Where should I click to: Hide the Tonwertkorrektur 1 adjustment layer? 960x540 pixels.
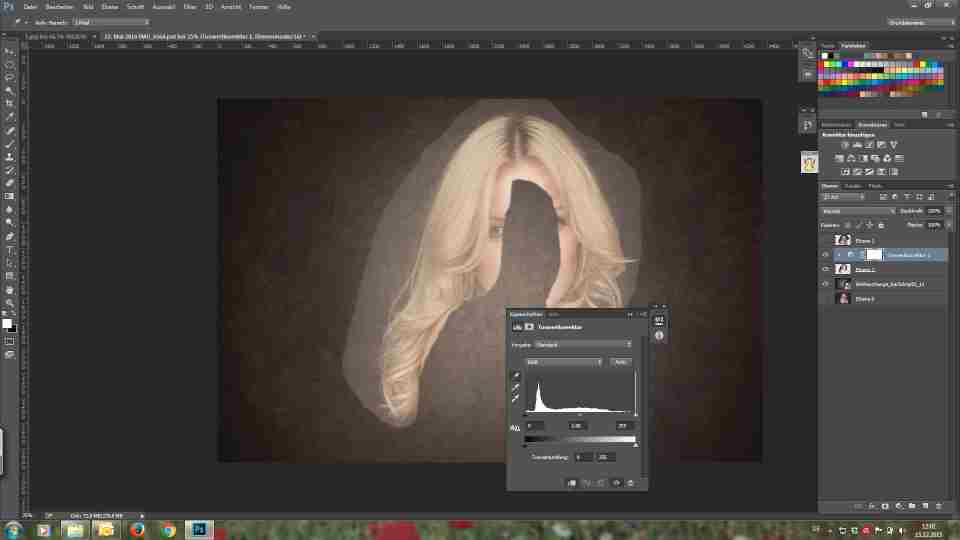826,255
